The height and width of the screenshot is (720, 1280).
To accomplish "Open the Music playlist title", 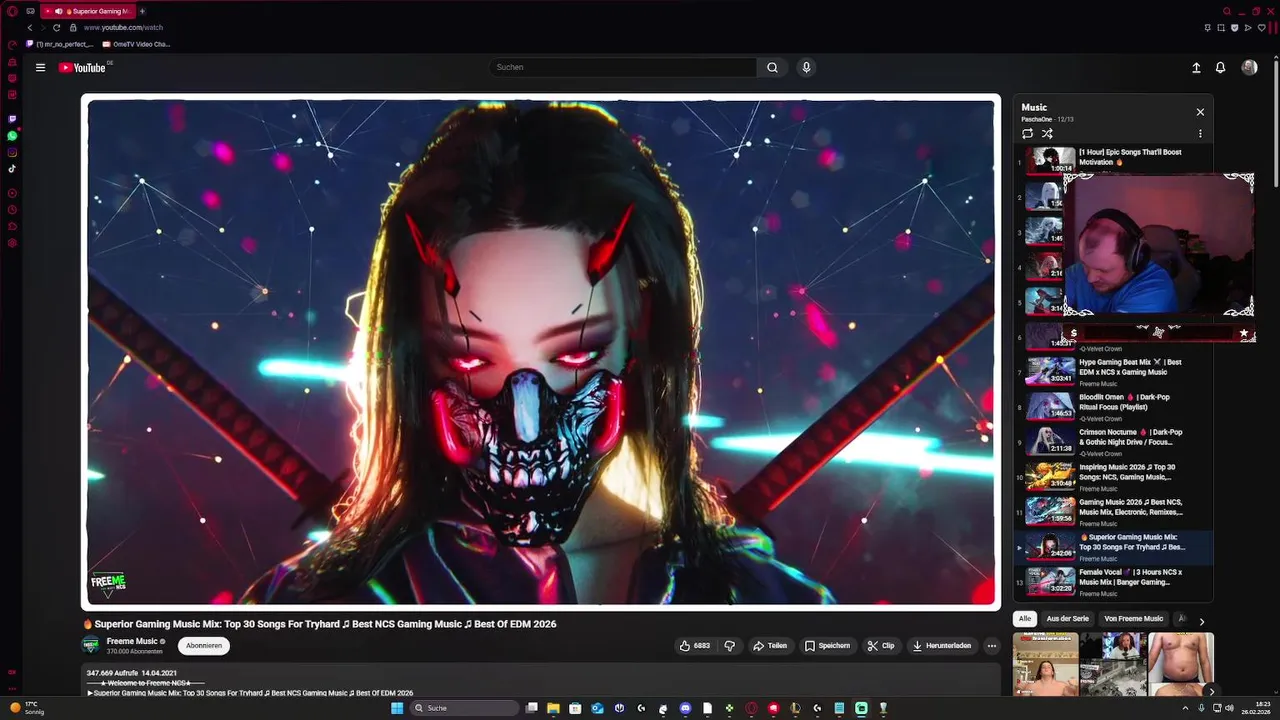I will pos(1034,107).
